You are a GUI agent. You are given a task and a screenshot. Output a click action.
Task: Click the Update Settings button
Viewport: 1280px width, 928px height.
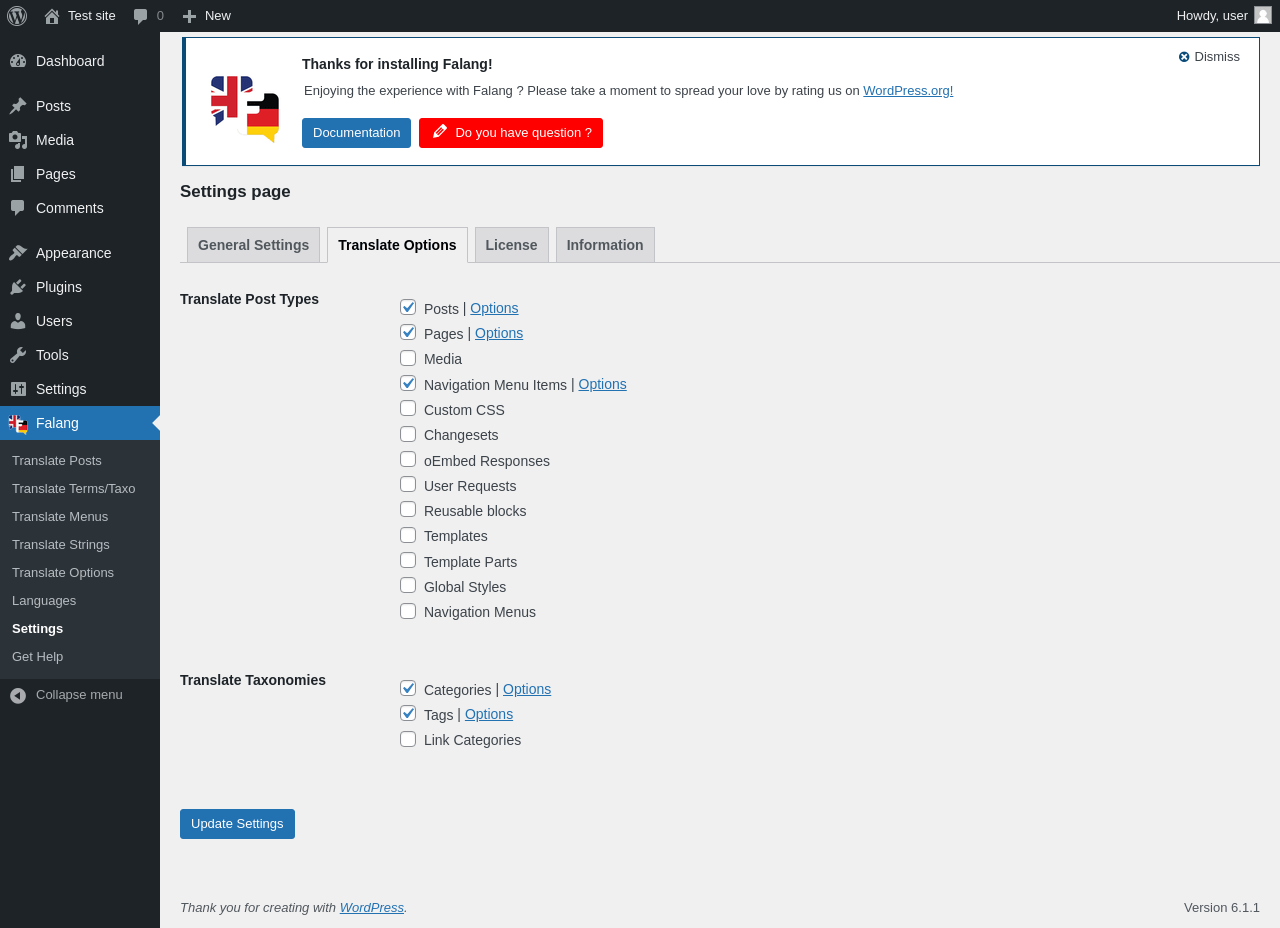pos(237,824)
